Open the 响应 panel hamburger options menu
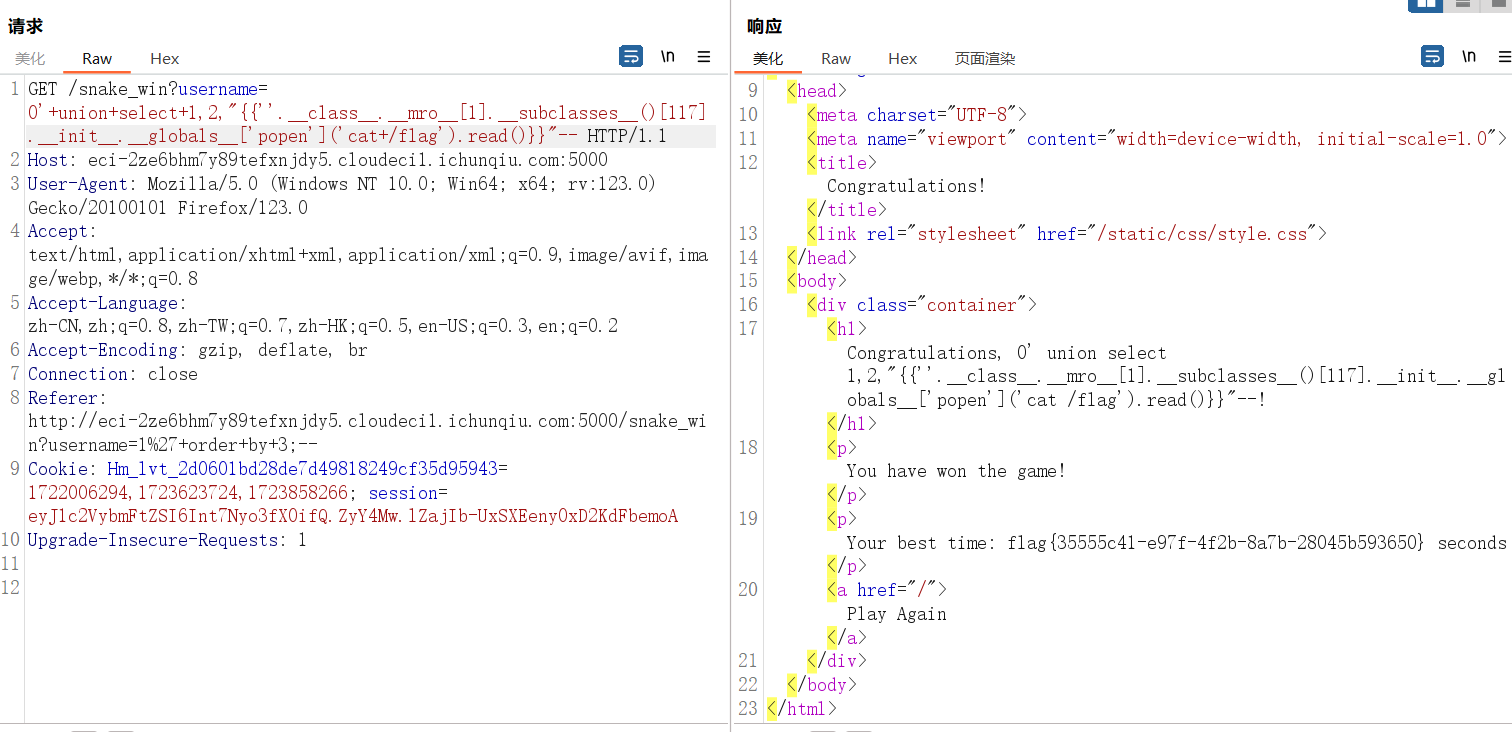Image resolution: width=1512 pixels, height=732 pixels. click(x=1504, y=57)
